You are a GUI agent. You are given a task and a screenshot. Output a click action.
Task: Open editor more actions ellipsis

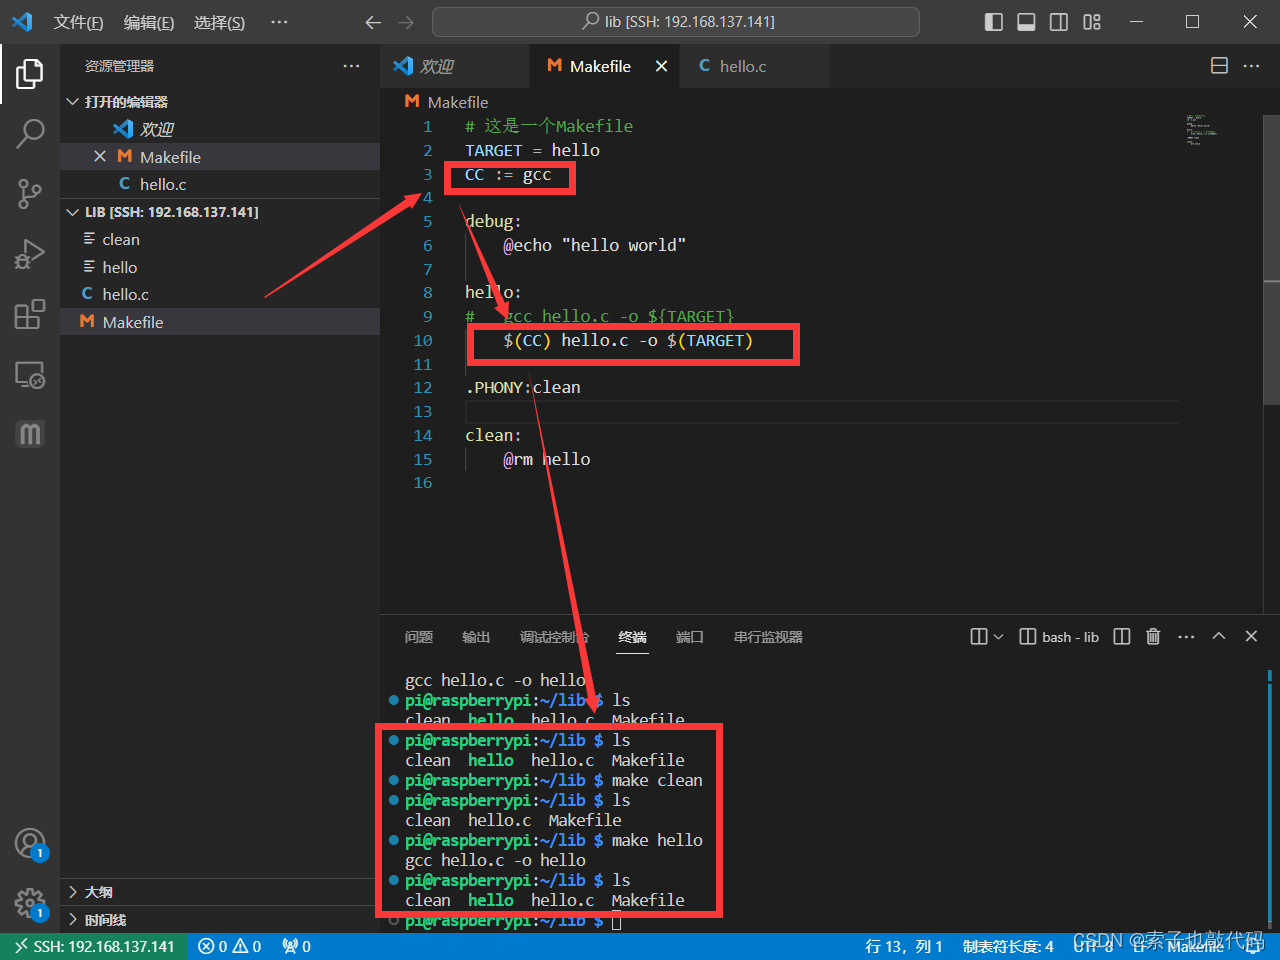pyautogui.click(x=1251, y=66)
